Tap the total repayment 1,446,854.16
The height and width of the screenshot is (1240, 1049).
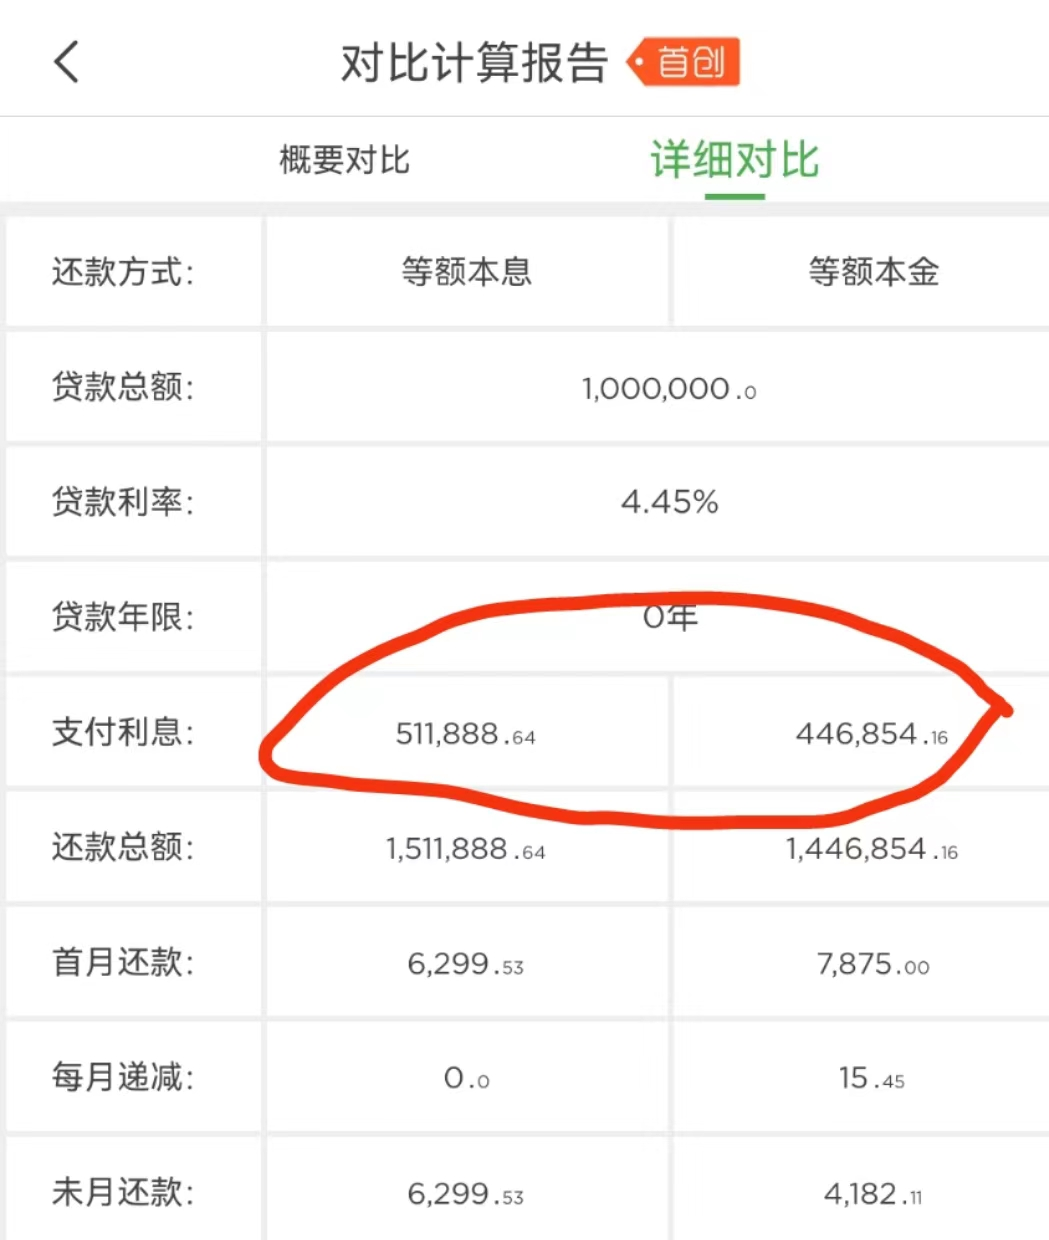(872, 849)
